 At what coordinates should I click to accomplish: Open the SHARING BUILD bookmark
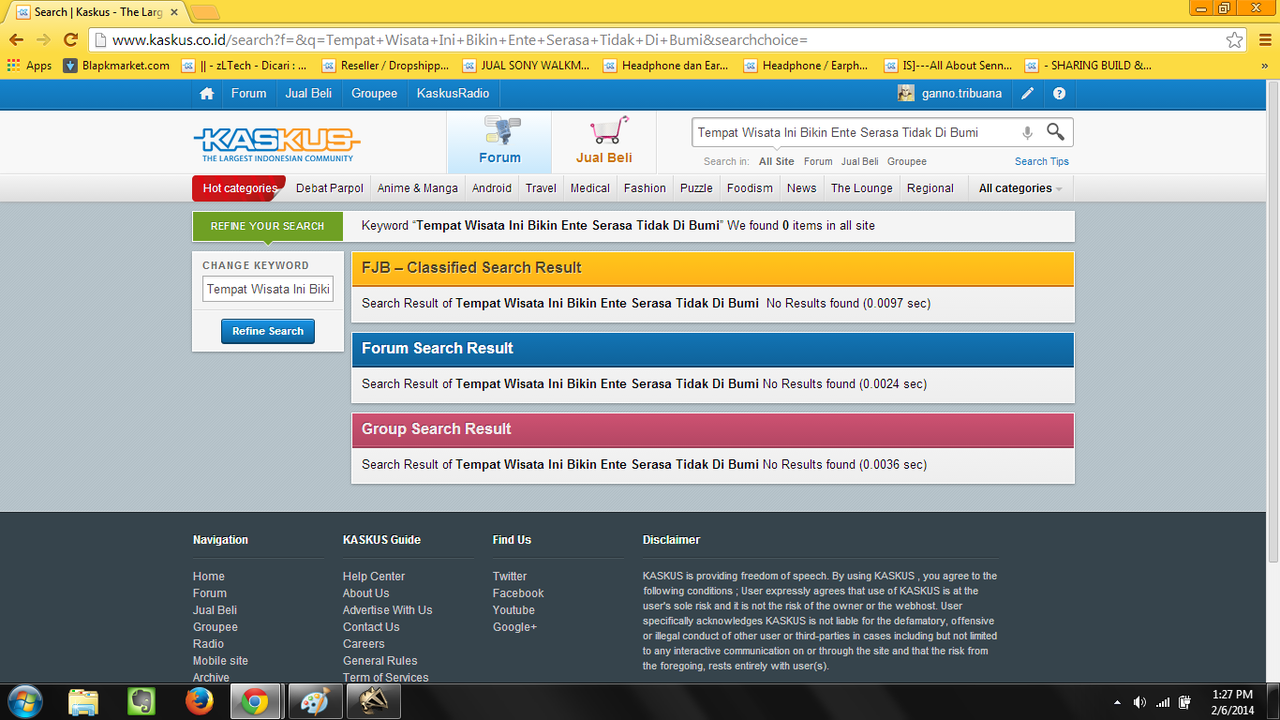coord(1088,65)
